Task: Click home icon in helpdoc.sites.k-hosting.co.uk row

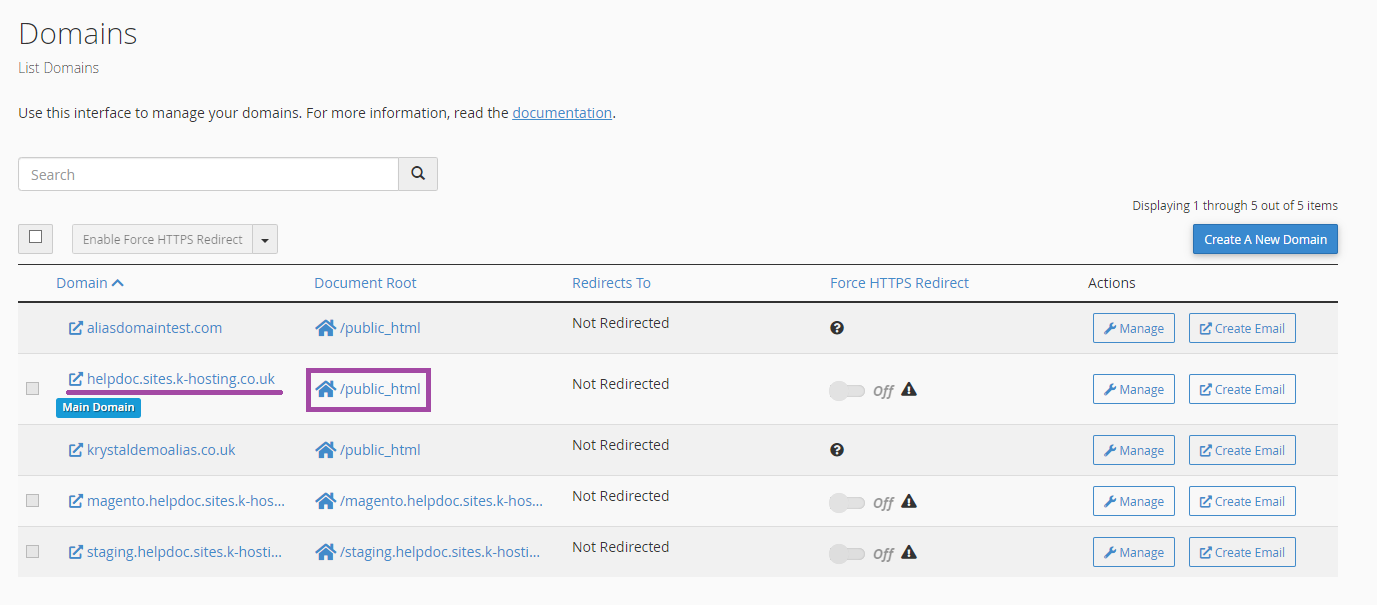Action: 325,389
